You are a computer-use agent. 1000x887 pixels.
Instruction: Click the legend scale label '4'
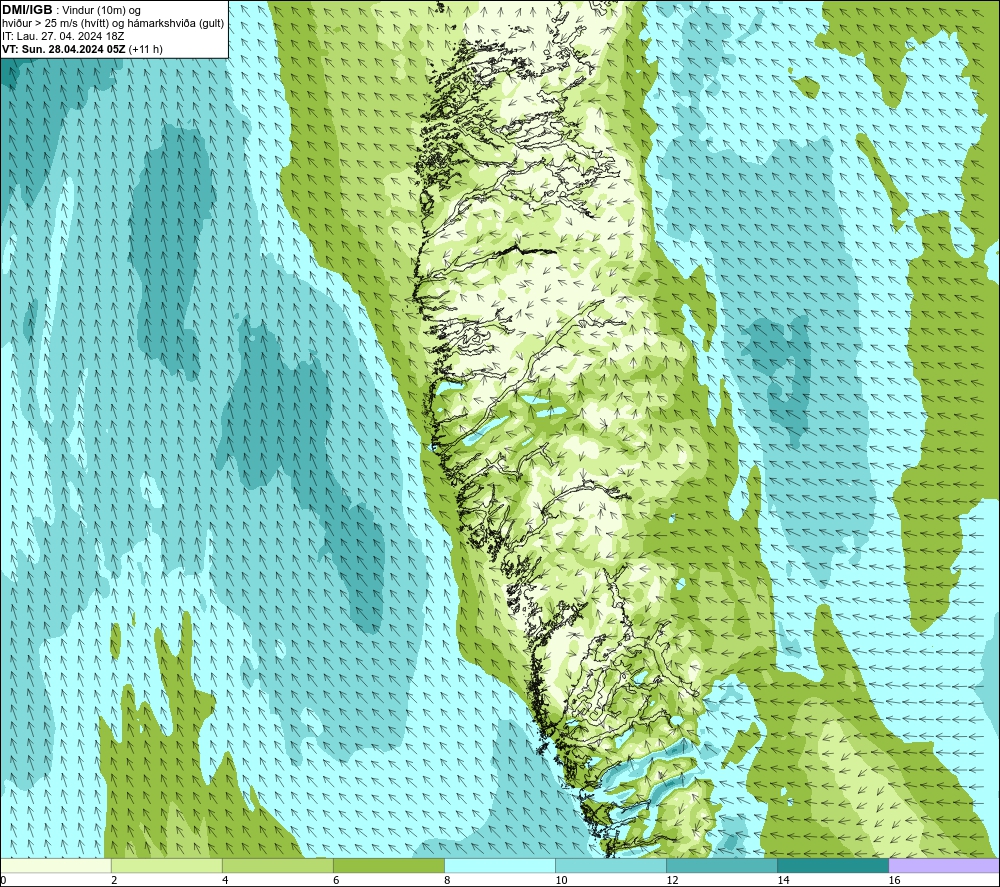[x=225, y=880]
